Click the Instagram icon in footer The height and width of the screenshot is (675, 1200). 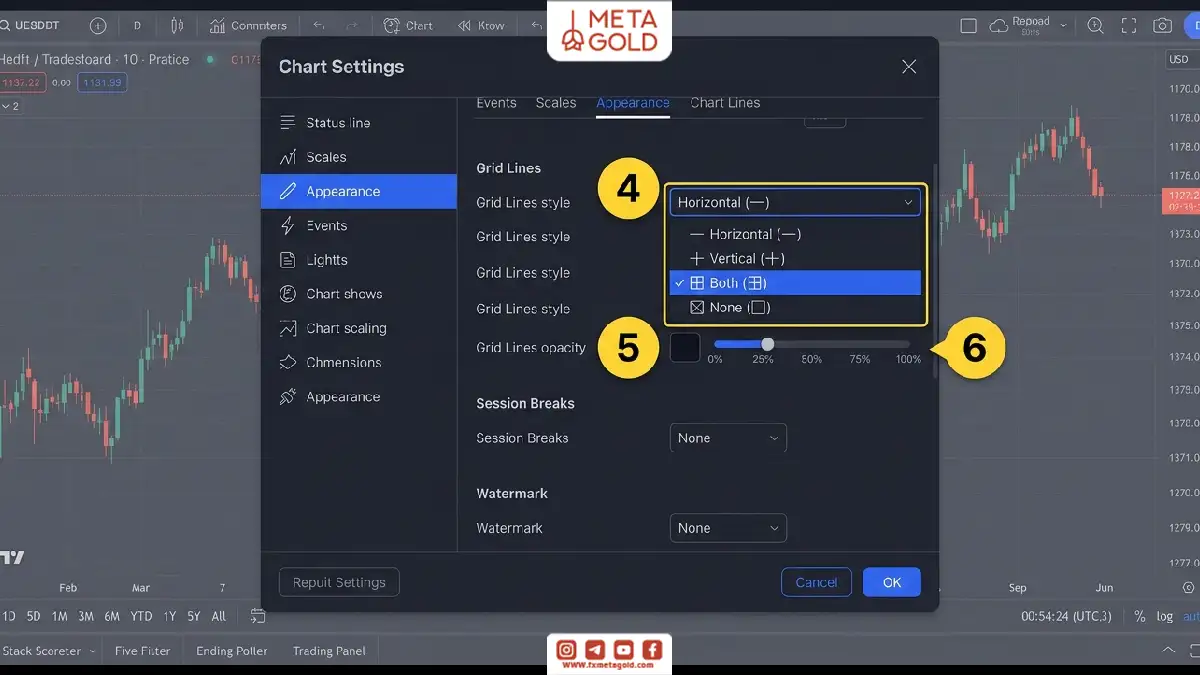(567, 650)
